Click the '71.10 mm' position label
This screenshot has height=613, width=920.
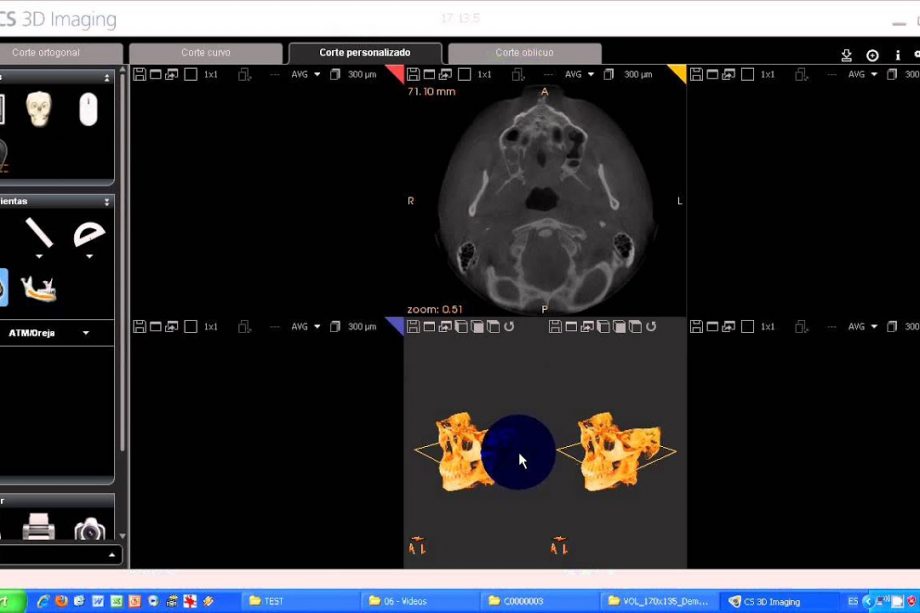point(431,92)
